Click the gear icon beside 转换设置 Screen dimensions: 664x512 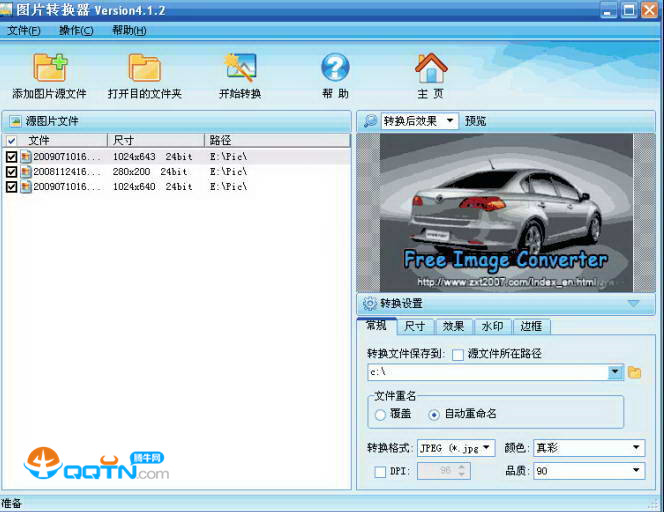point(369,303)
